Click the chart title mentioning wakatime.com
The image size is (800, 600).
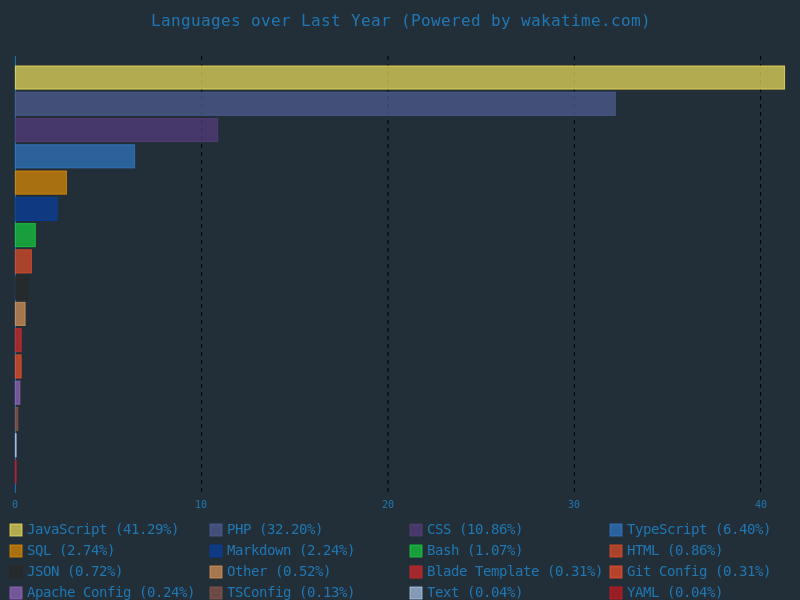(400, 21)
